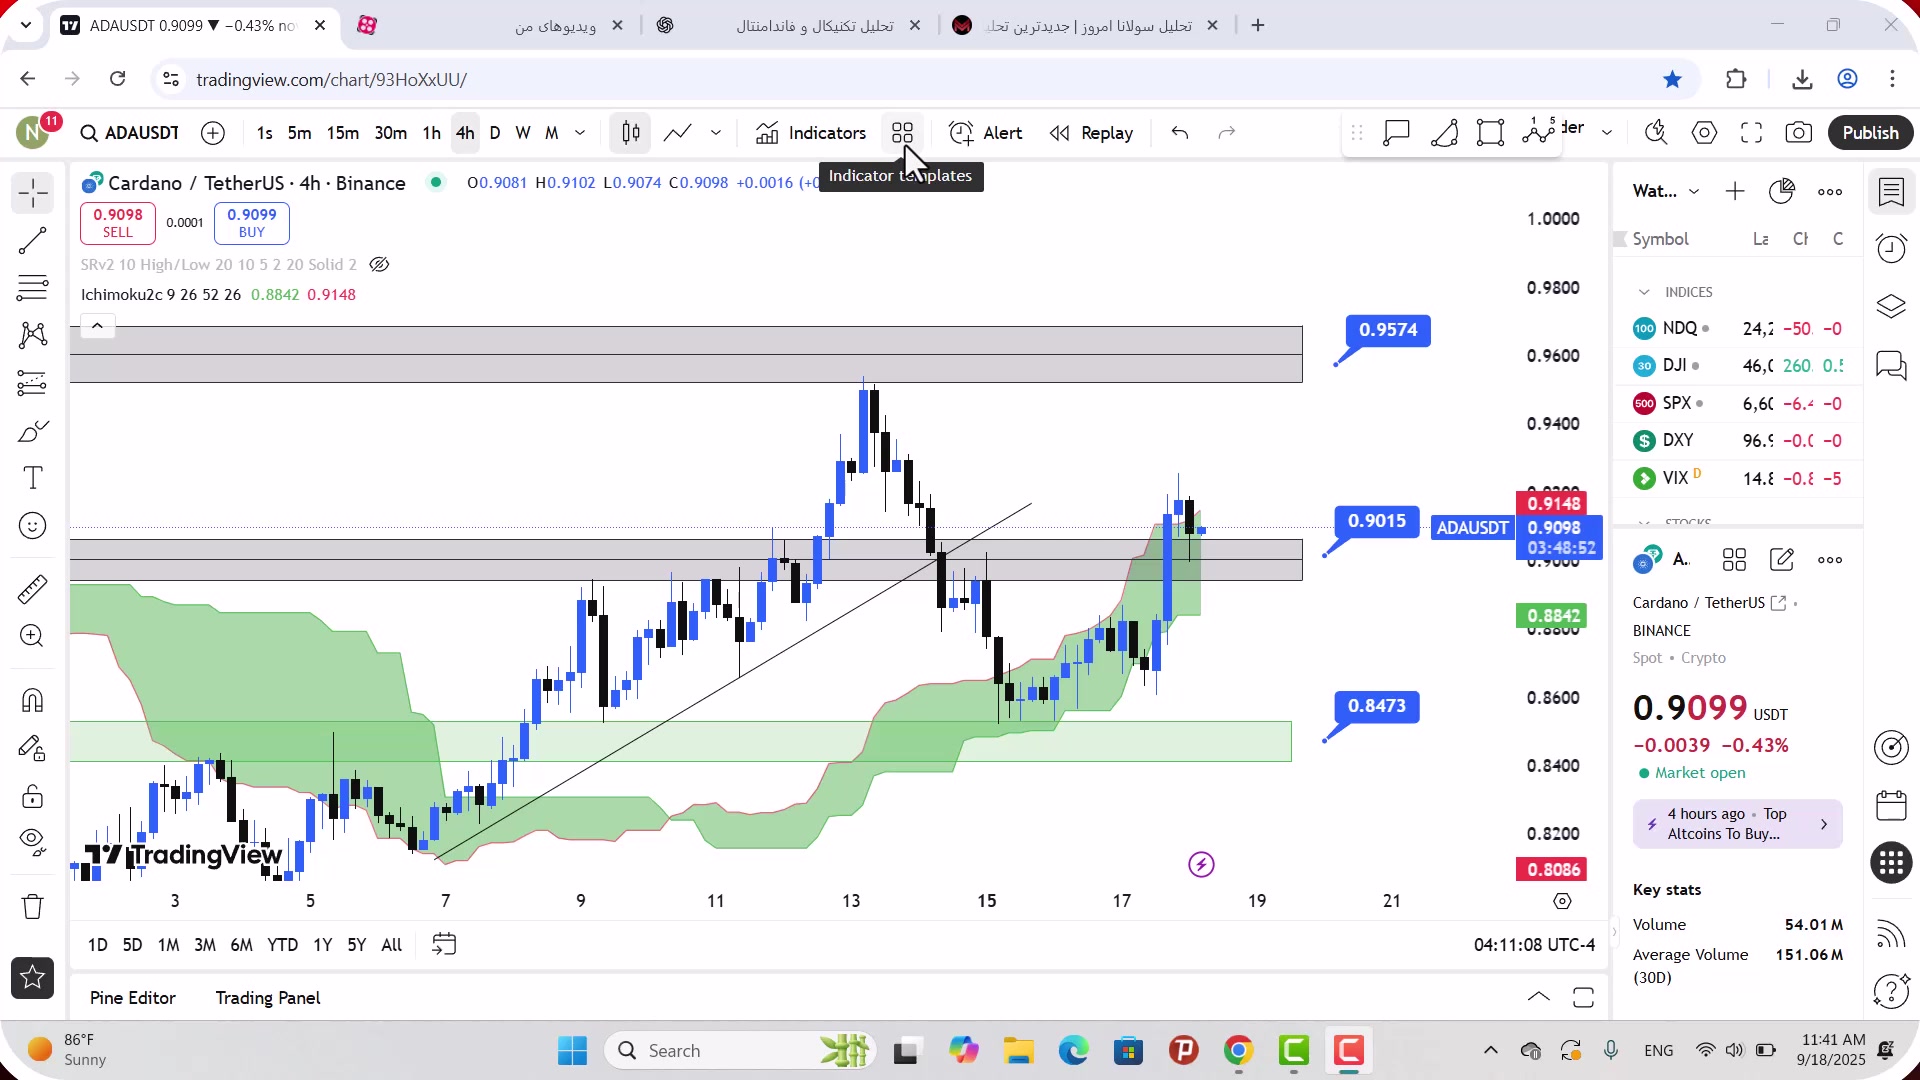
Task: Open ADAUSDT symbol search
Action: coord(130,133)
